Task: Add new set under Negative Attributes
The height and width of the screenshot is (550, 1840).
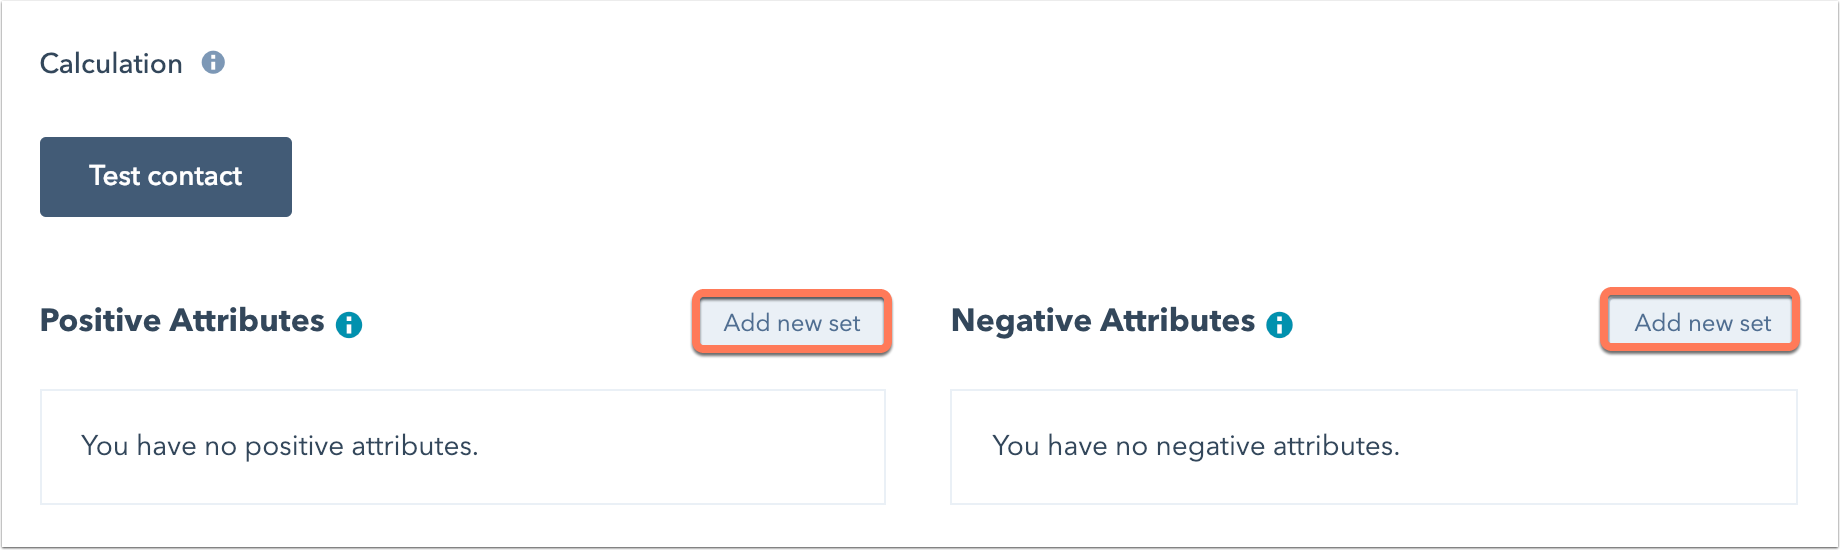Action: pos(1702,323)
